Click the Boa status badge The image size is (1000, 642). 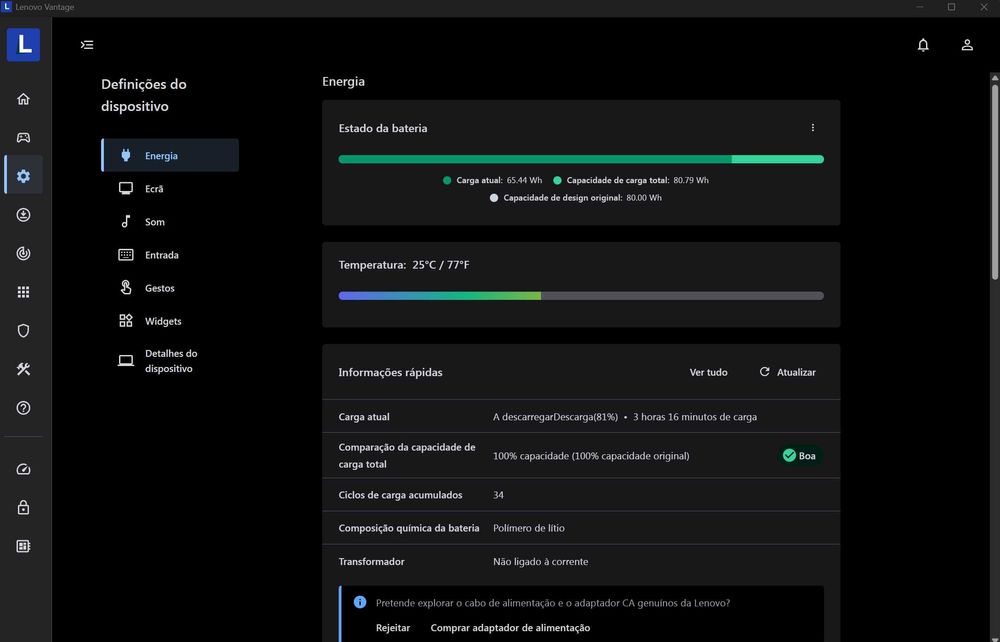[799, 456]
